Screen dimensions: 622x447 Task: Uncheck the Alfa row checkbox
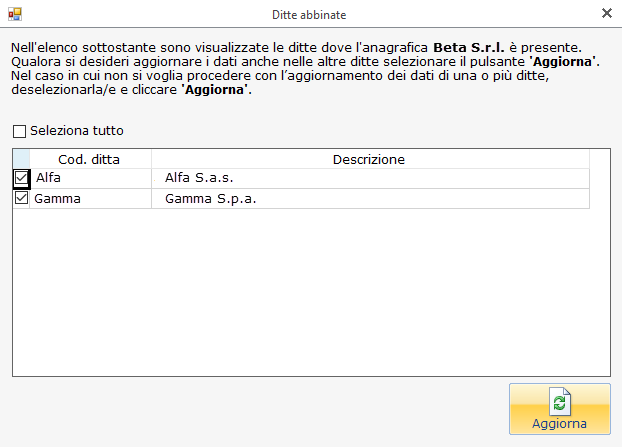21,178
